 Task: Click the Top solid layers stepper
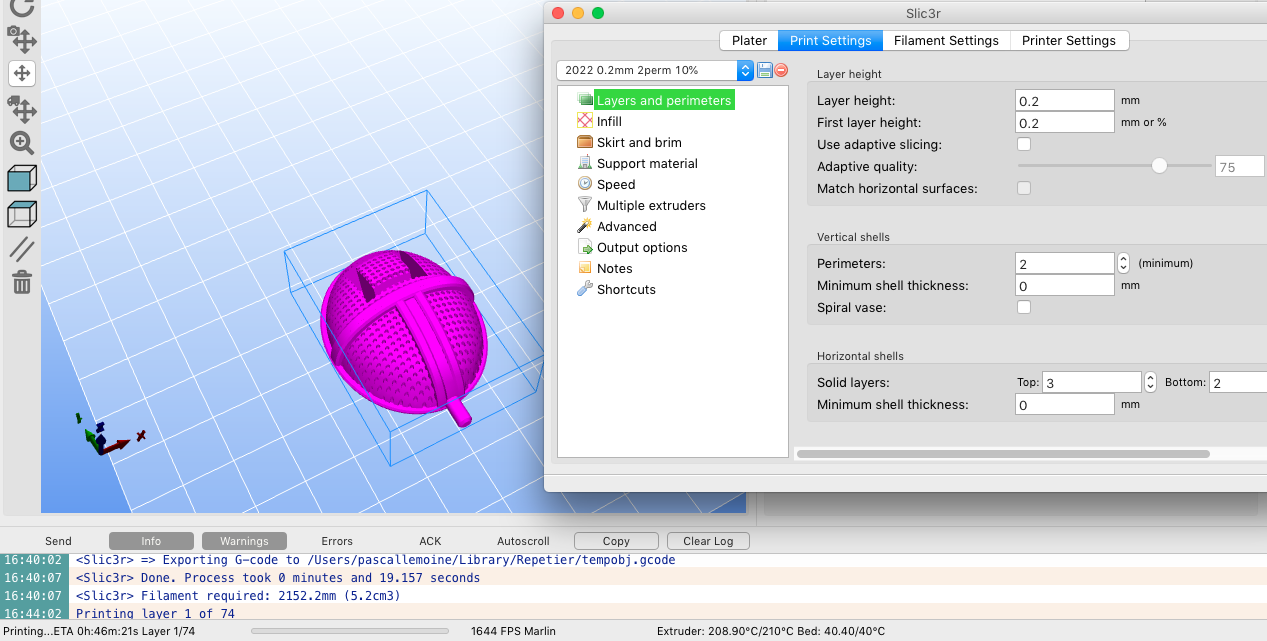coord(1150,382)
